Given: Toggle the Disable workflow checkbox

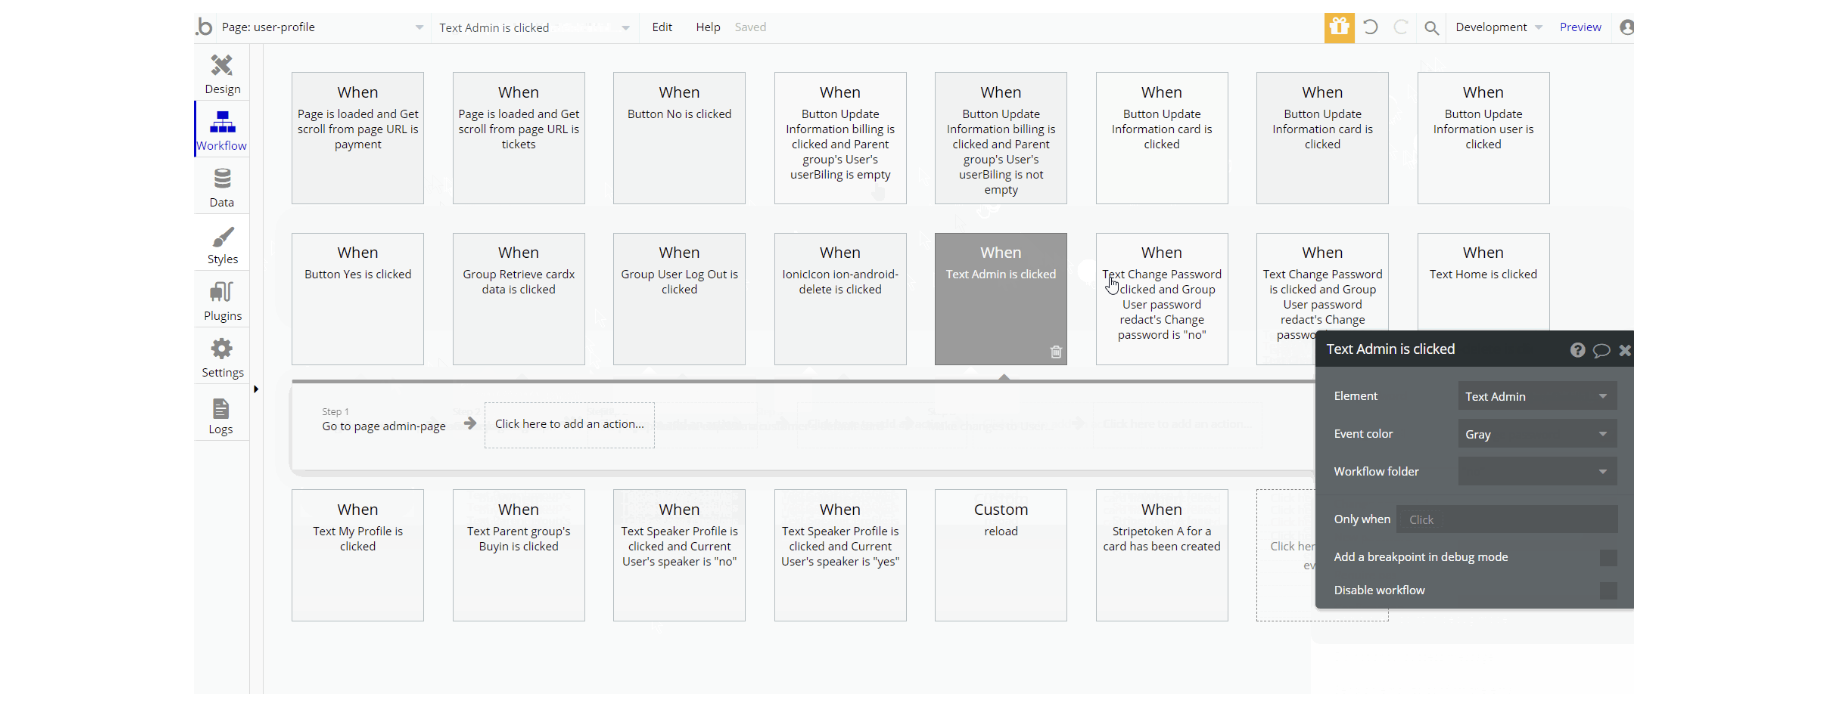Looking at the screenshot, I should (1608, 591).
